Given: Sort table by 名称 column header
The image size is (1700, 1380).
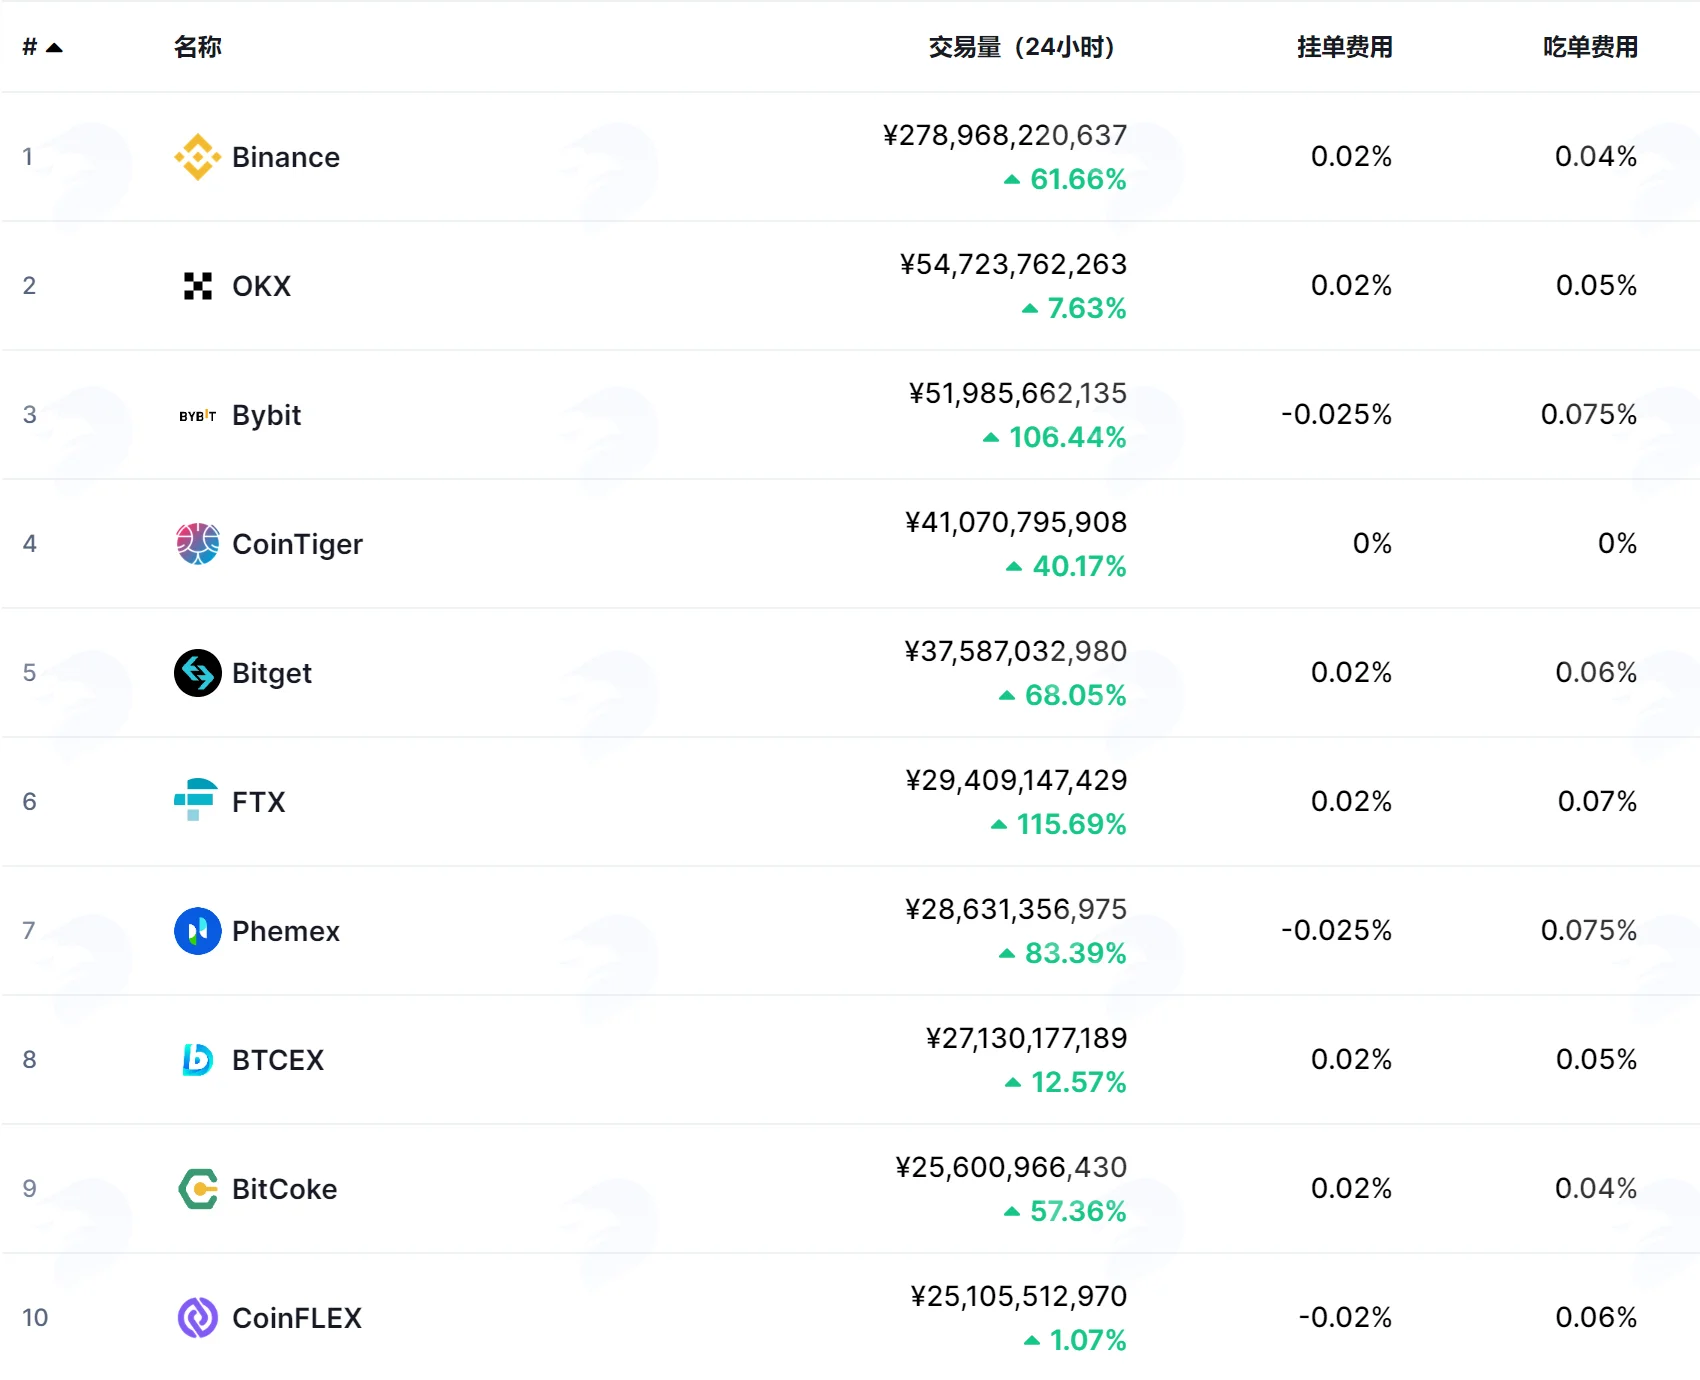Looking at the screenshot, I should [x=198, y=47].
